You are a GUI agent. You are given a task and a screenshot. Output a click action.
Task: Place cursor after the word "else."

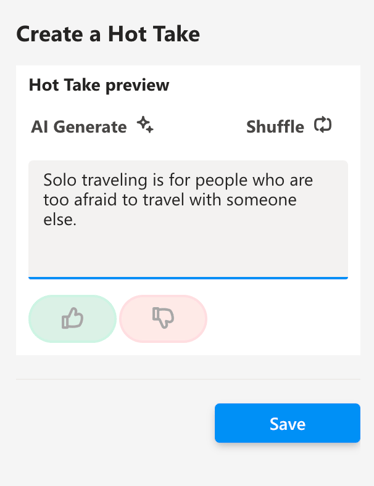(x=77, y=220)
